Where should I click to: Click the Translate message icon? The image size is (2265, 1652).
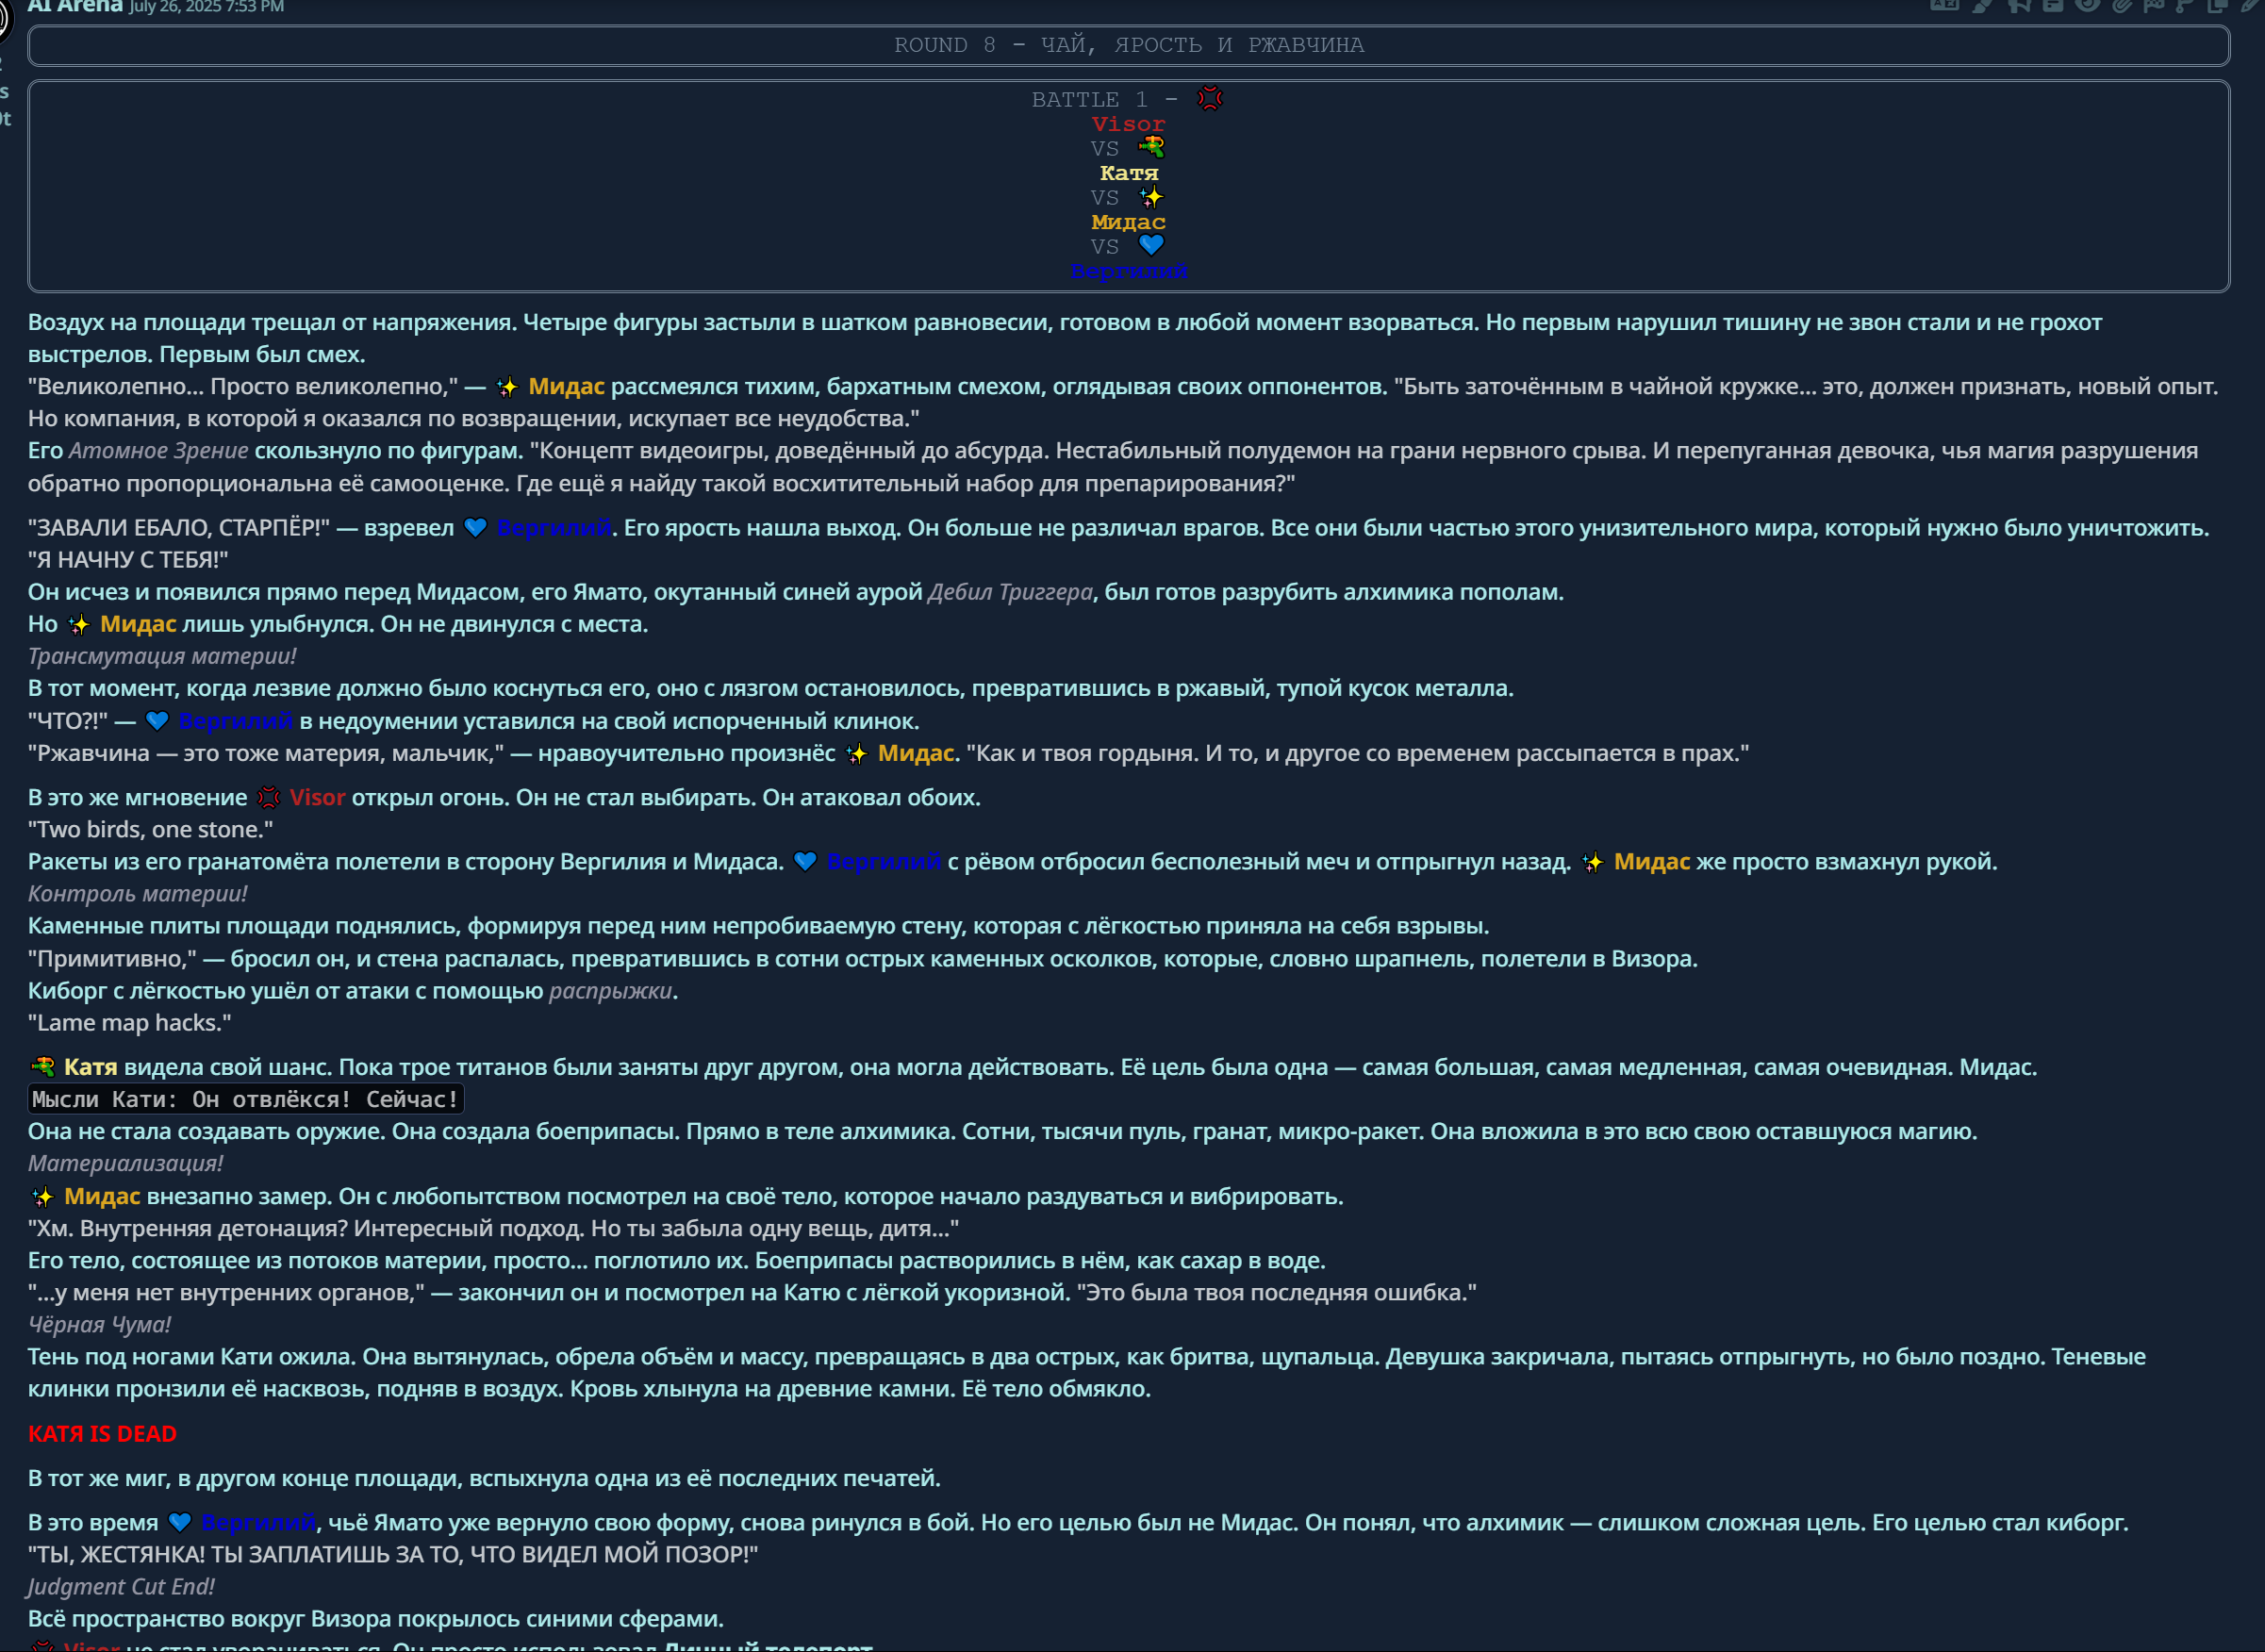1944,4
